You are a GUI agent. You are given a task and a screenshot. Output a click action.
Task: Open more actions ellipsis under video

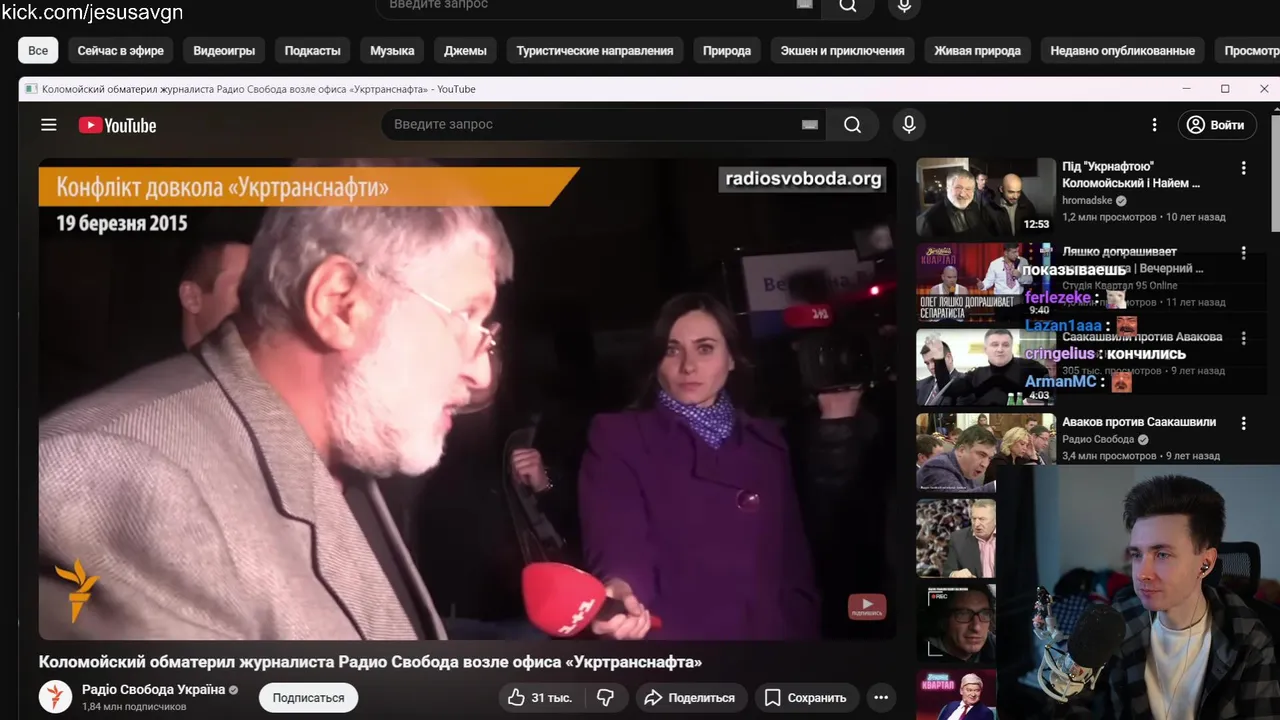880,698
